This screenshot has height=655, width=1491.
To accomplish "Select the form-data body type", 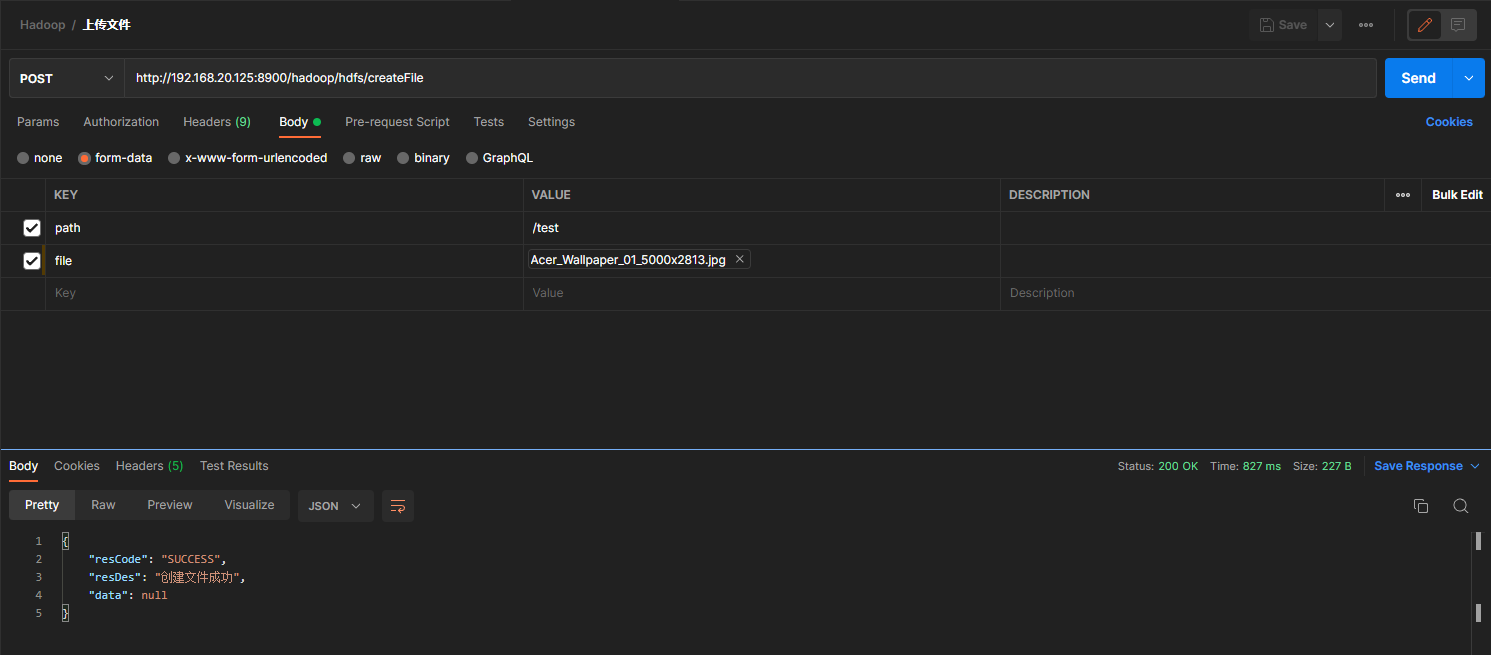I will (x=115, y=158).
